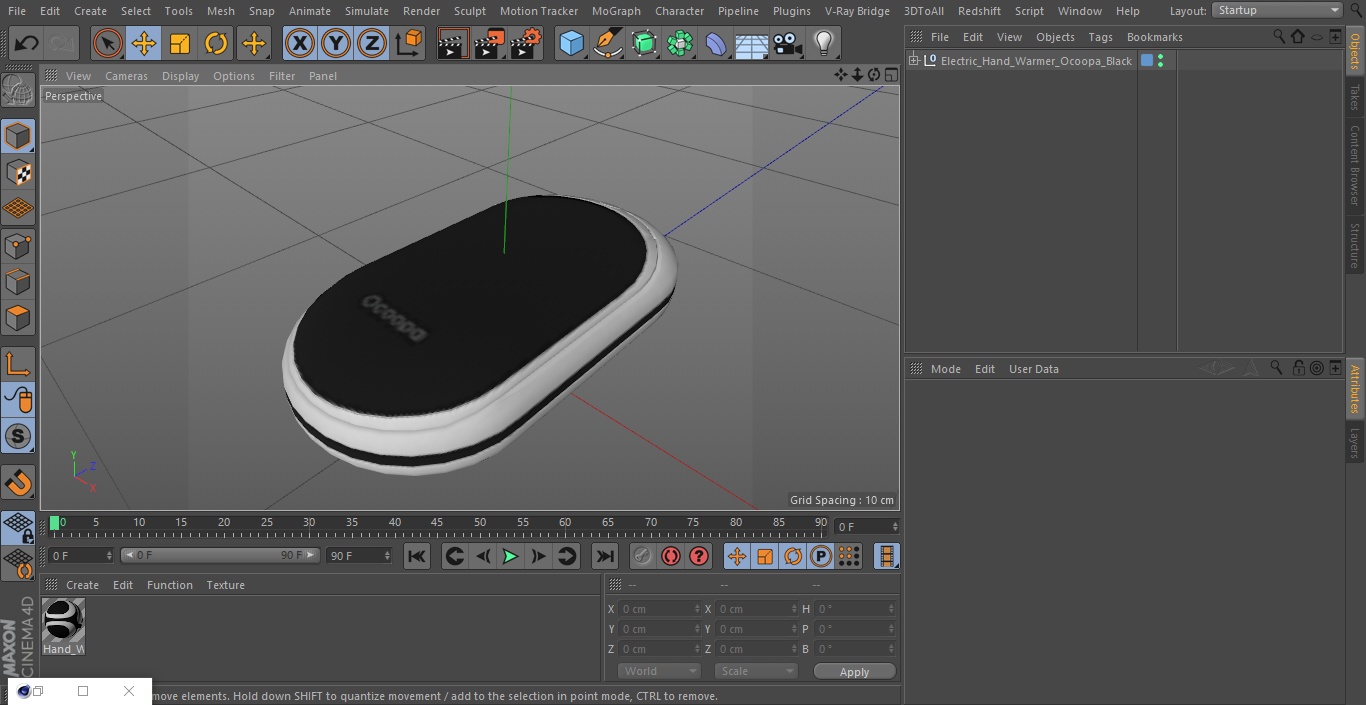The height and width of the screenshot is (705, 1366).
Task: Open Scale mode dropdown
Action: pyautogui.click(x=755, y=671)
